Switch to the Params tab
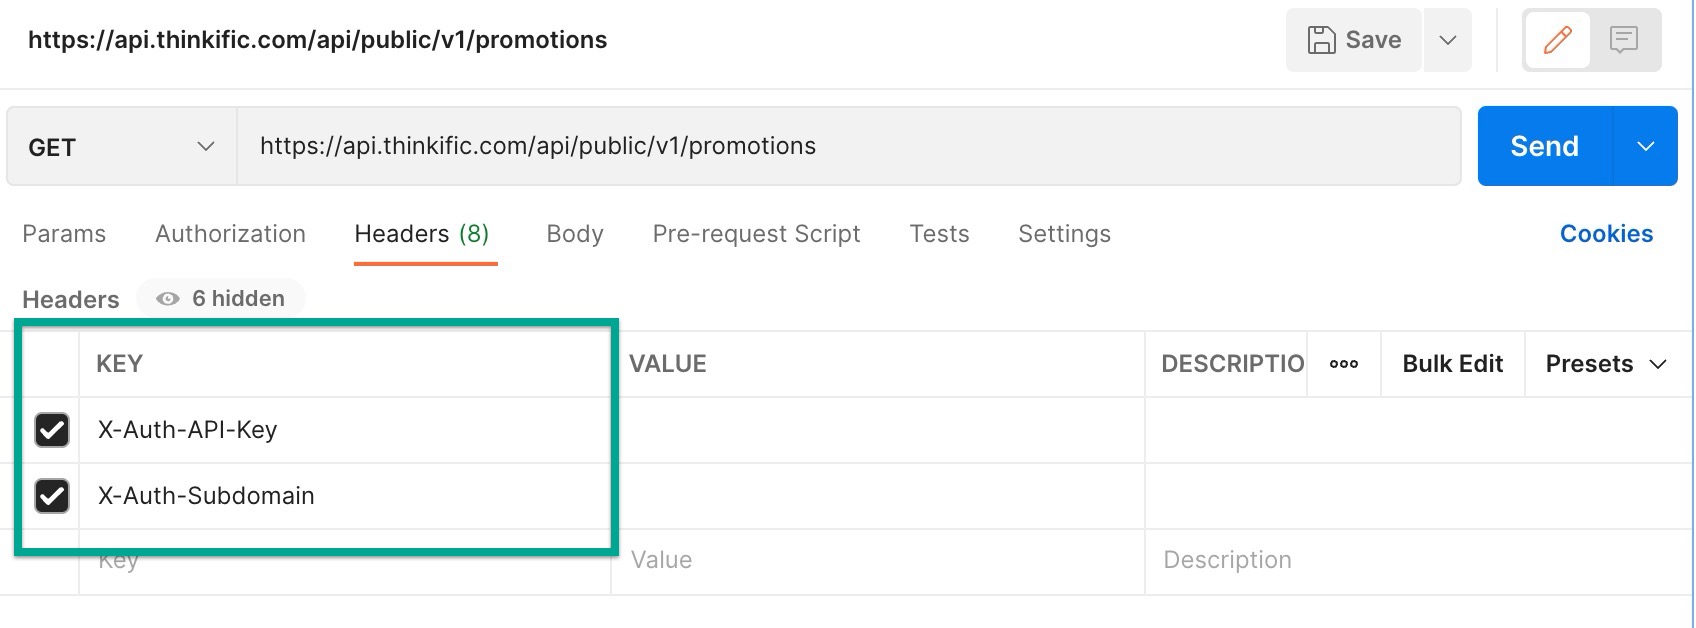 pyautogui.click(x=64, y=234)
